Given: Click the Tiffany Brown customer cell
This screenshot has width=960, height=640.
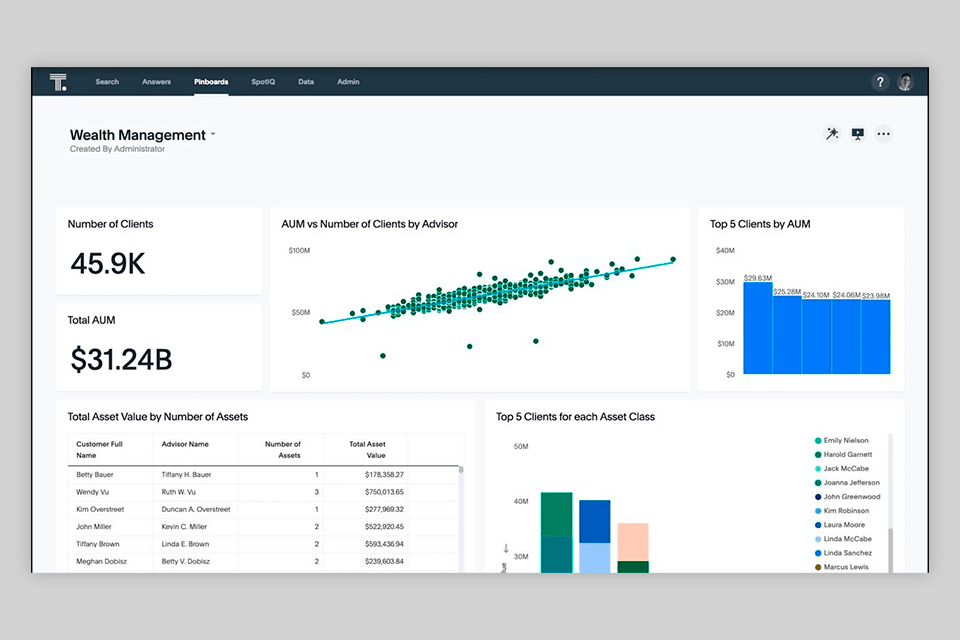Looking at the screenshot, I should (98, 544).
